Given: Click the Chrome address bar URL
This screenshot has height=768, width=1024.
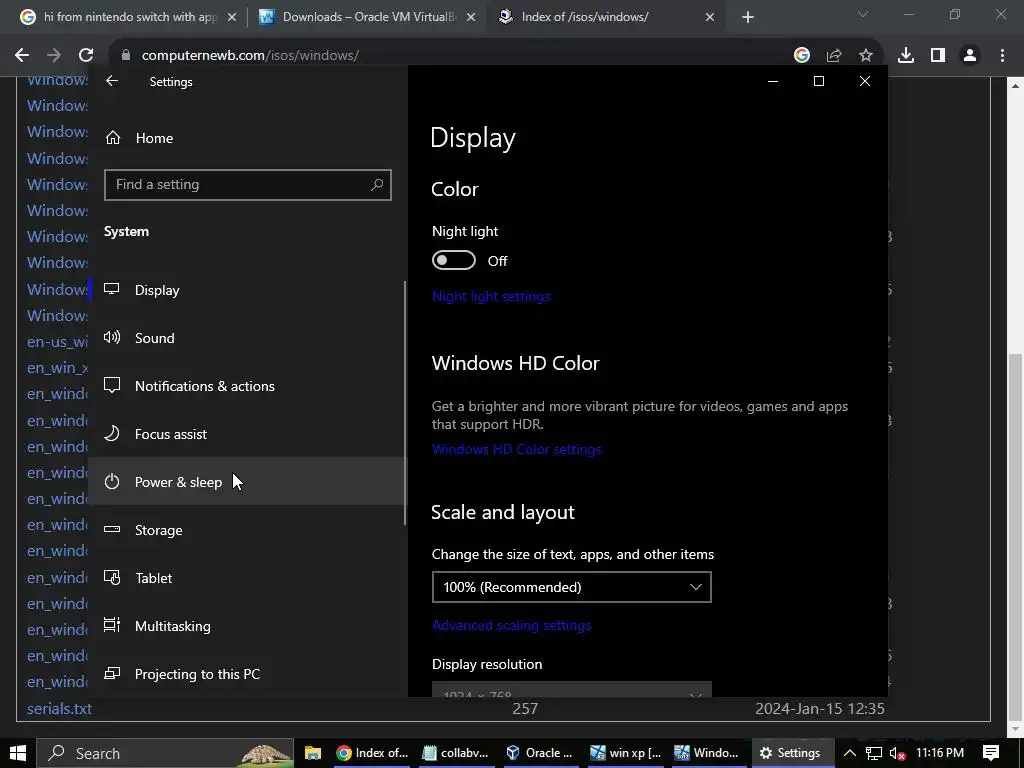Looking at the screenshot, I should click(250, 56).
